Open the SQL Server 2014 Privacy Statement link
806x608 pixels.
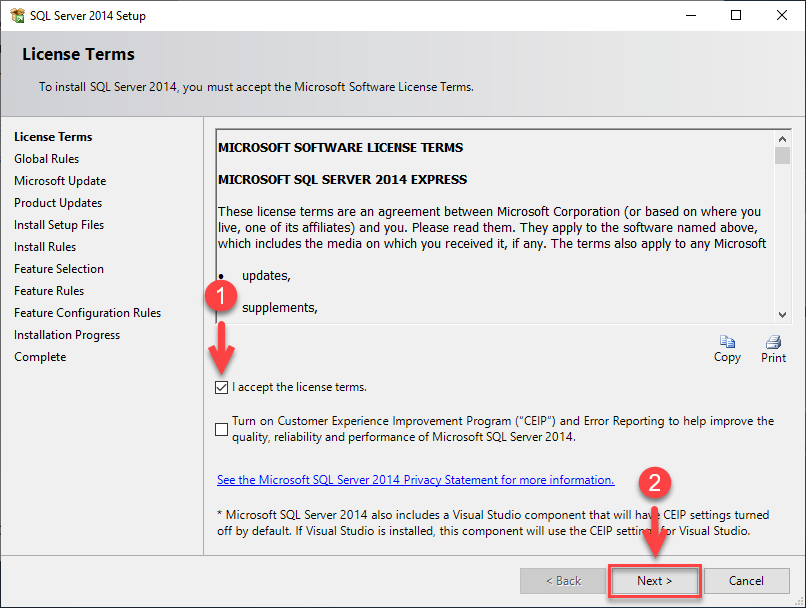pos(415,480)
